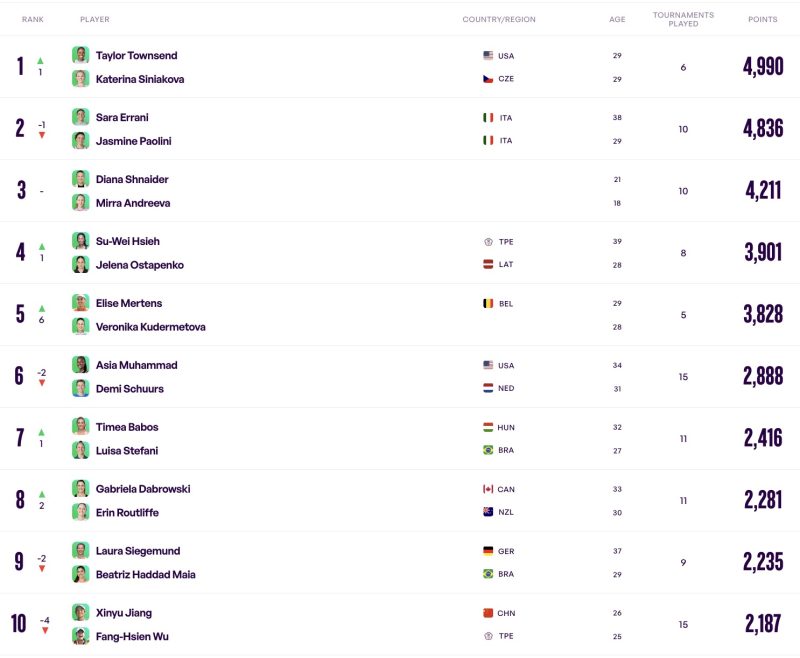Screen dimensions: 800x658
Task: Click the Belgium flag beside BEL
Action: pos(488,303)
